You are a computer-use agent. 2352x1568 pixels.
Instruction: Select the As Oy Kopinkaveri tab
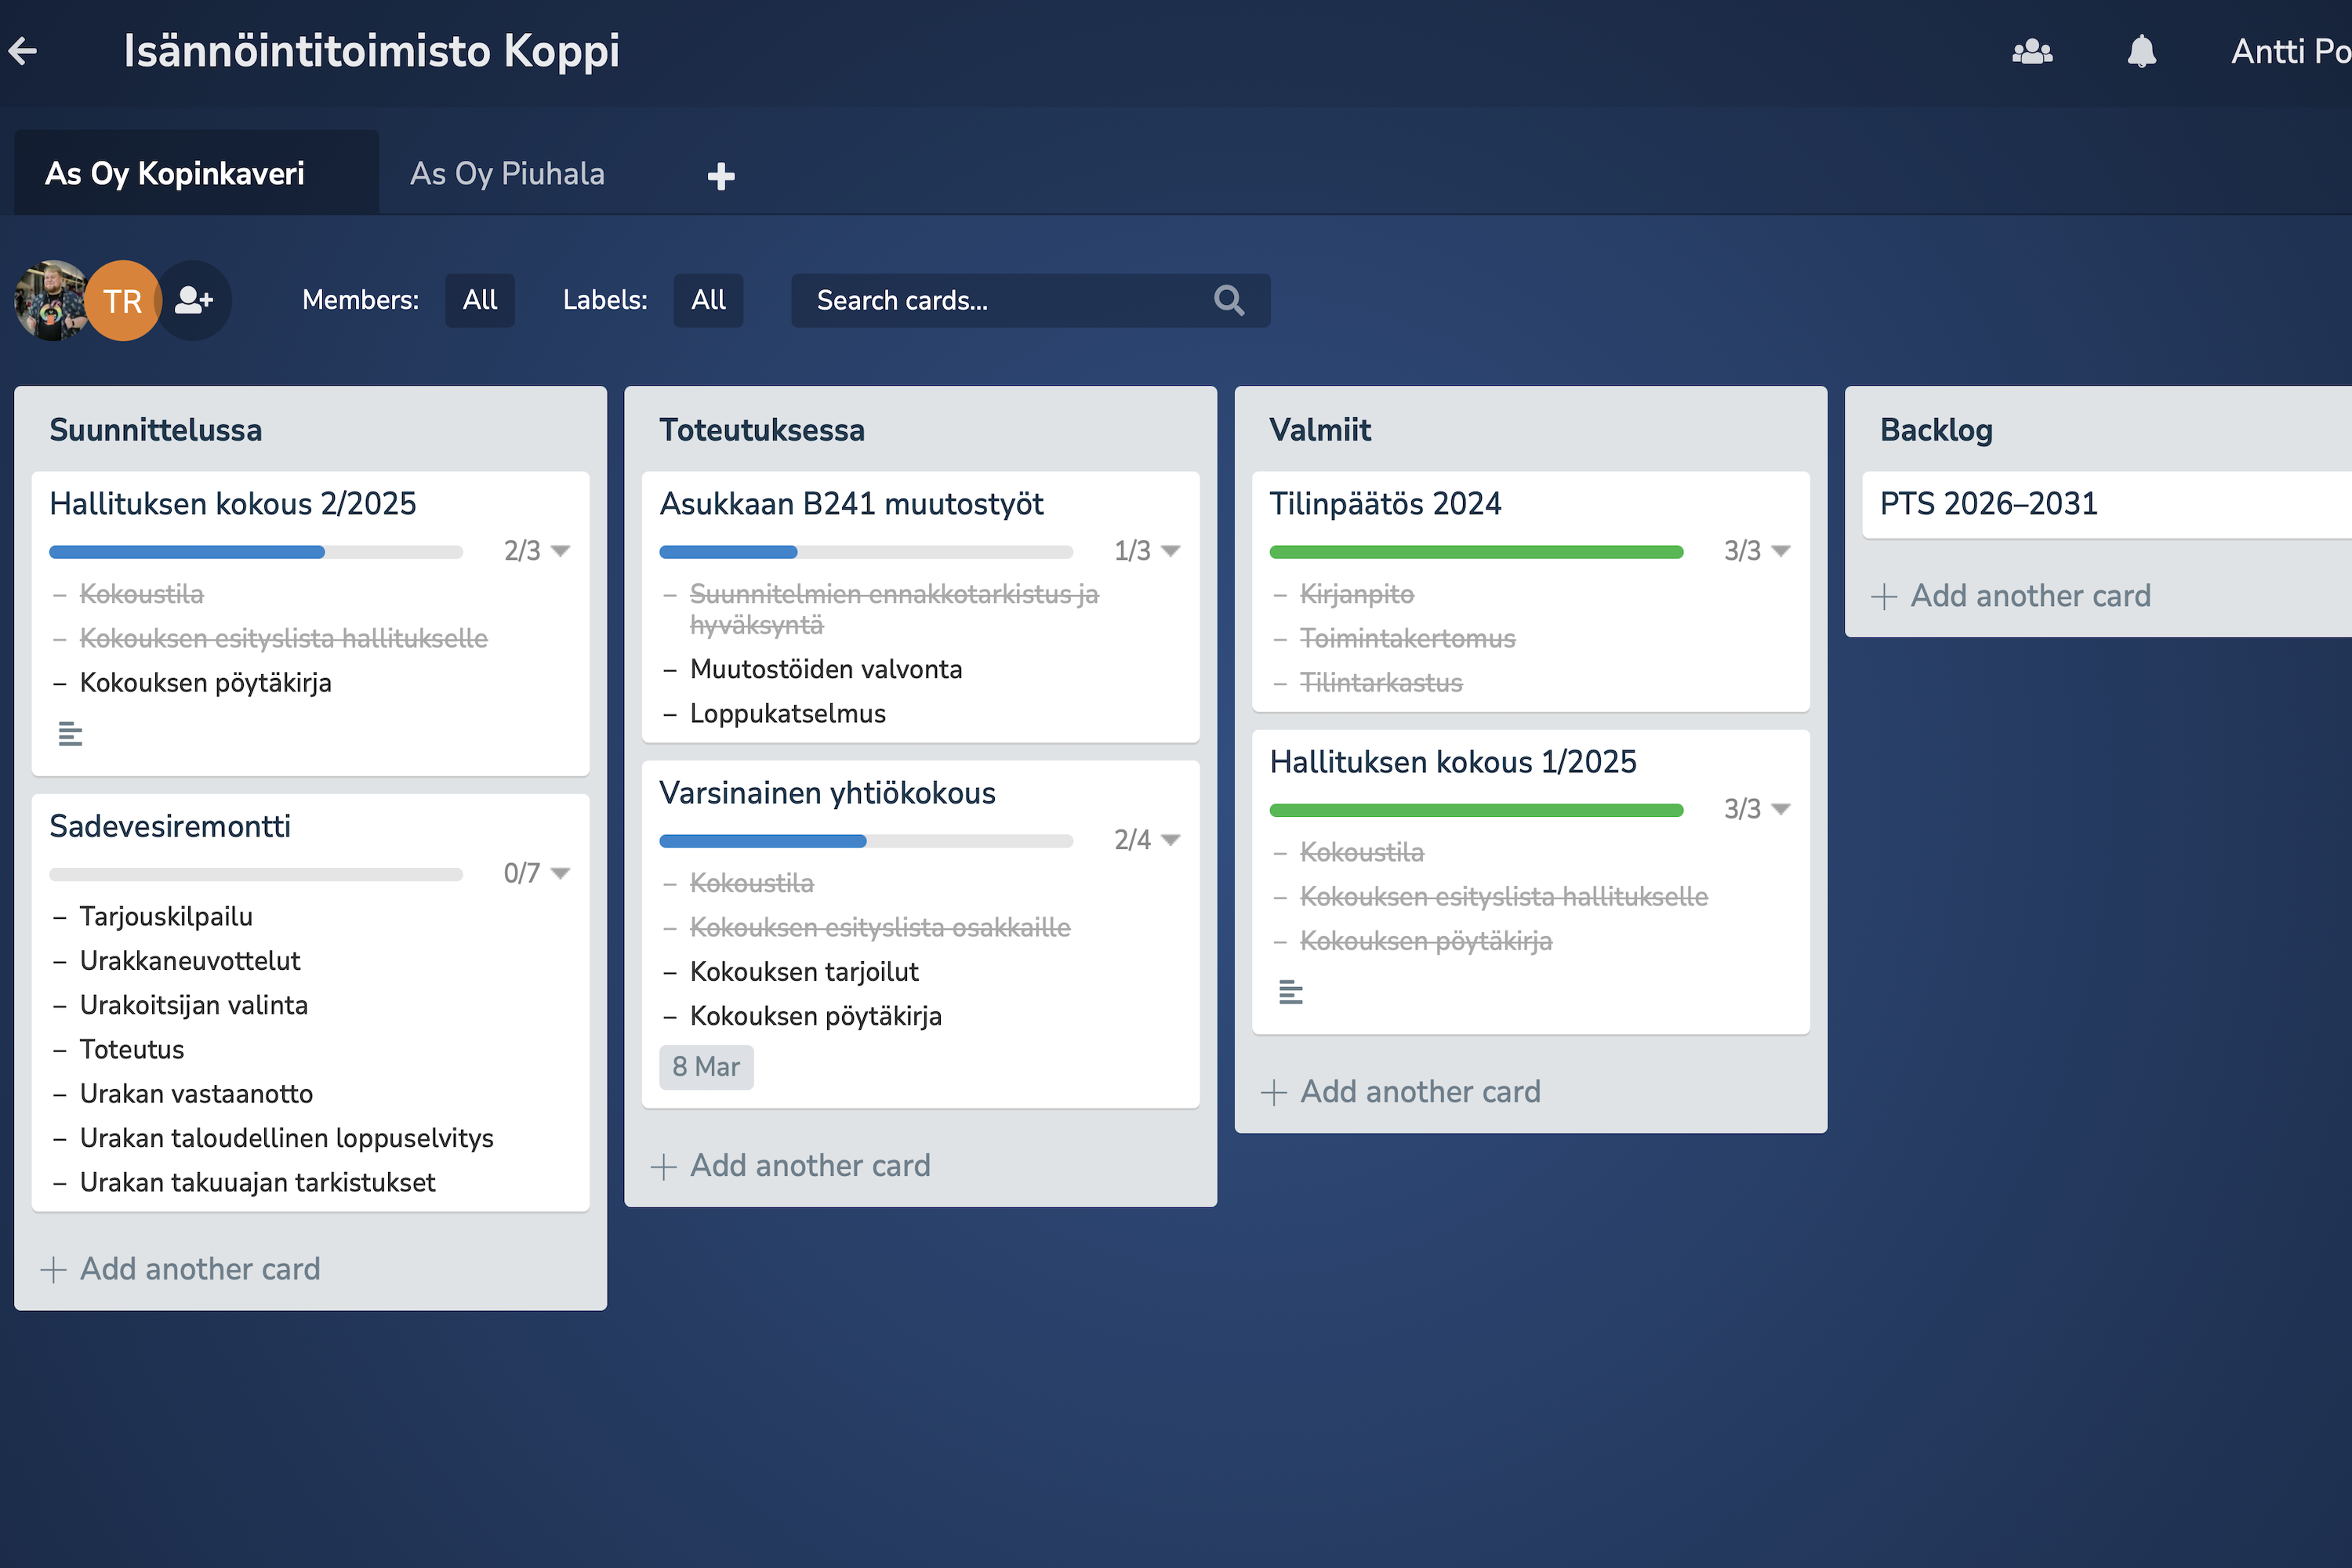(175, 174)
